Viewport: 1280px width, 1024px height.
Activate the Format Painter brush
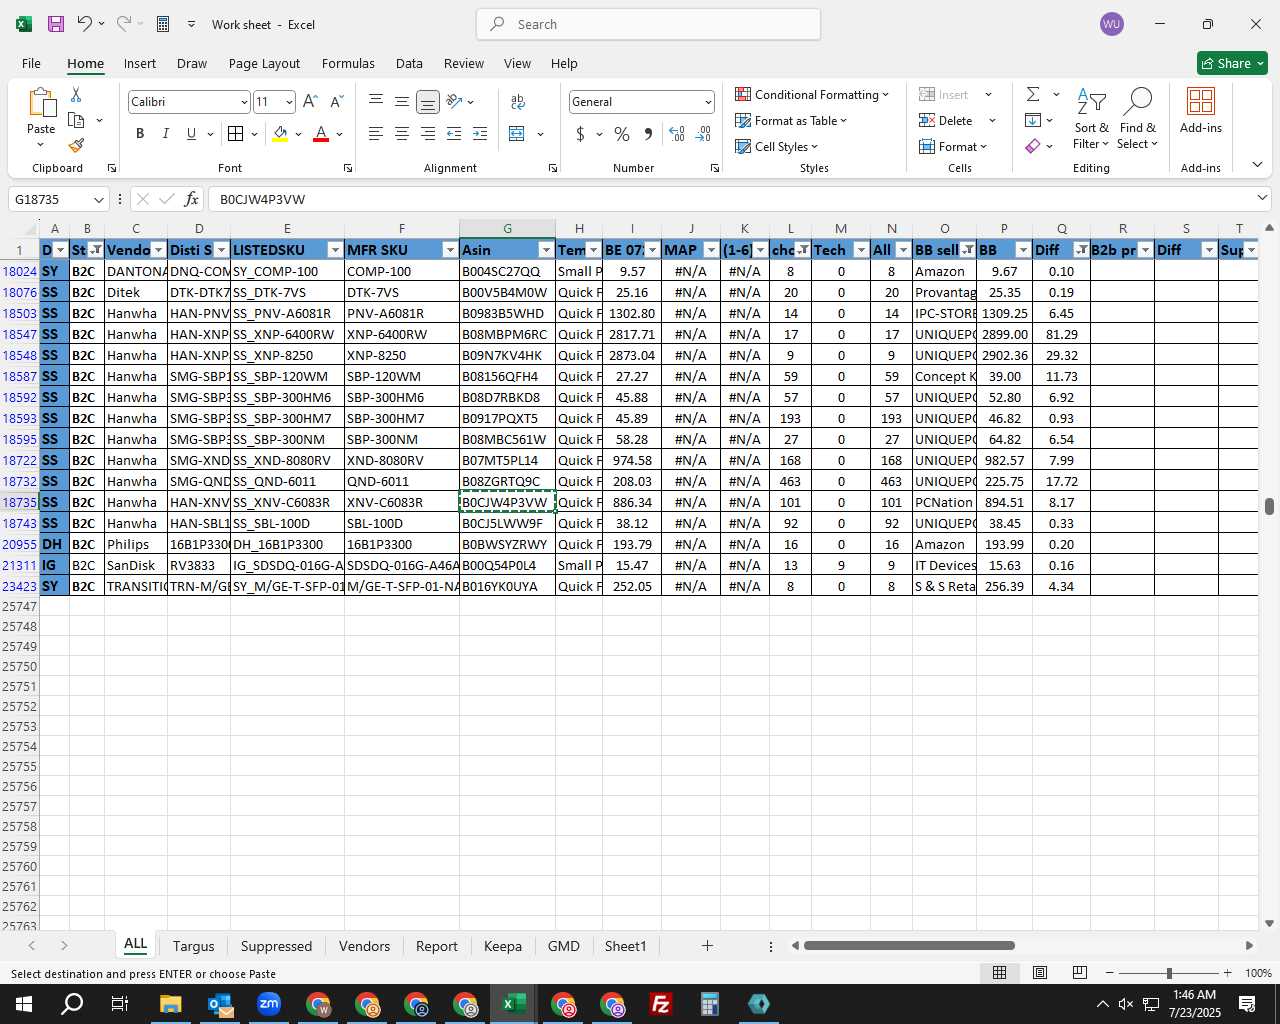tap(76, 146)
